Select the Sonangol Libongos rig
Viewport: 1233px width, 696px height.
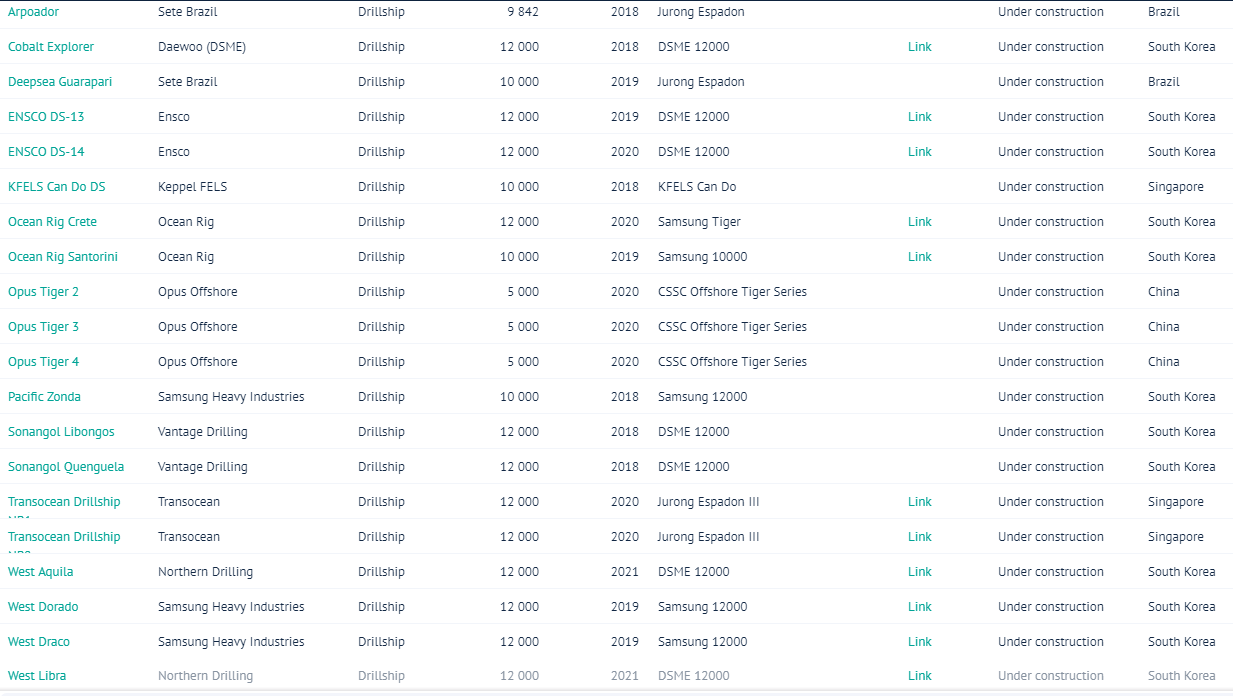click(x=61, y=432)
